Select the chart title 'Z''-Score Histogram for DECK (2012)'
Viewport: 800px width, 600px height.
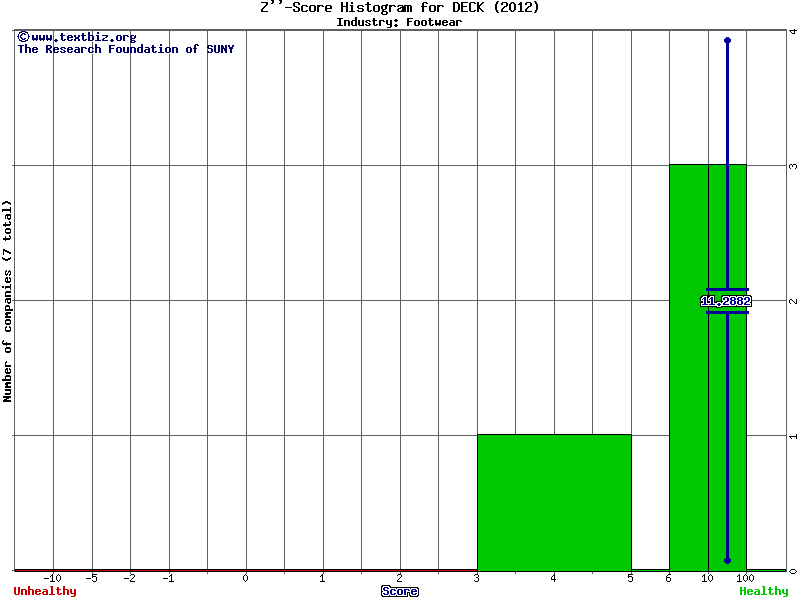pos(399,7)
